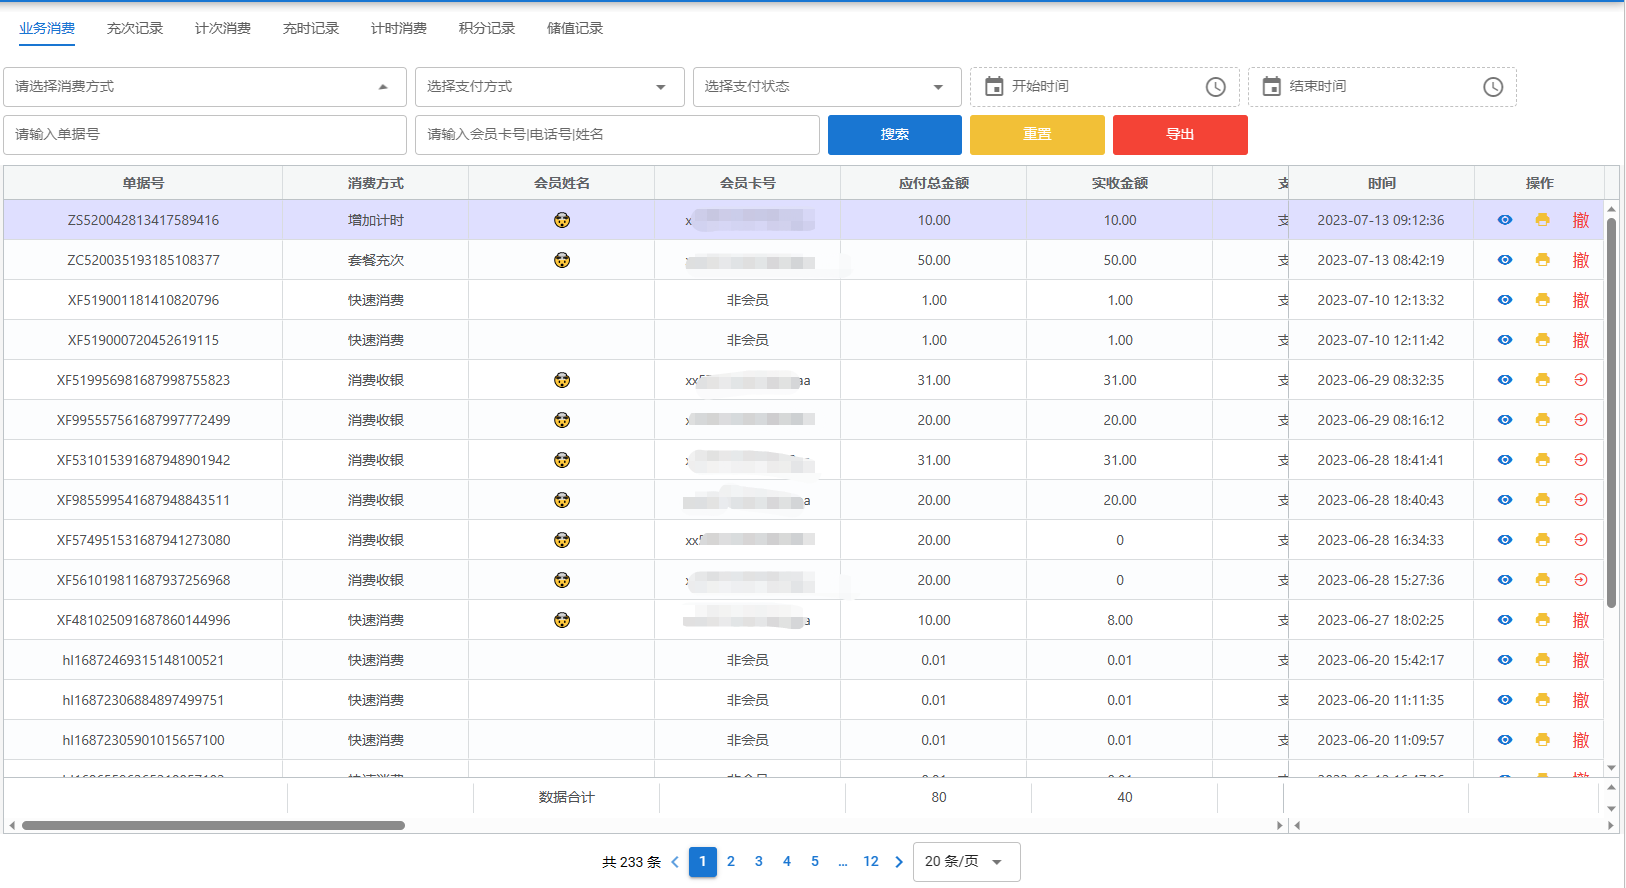Image resolution: width=1626 pixels, height=888 pixels.
Task: Print receipt for order ZS520042813417589416
Action: (x=1543, y=220)
